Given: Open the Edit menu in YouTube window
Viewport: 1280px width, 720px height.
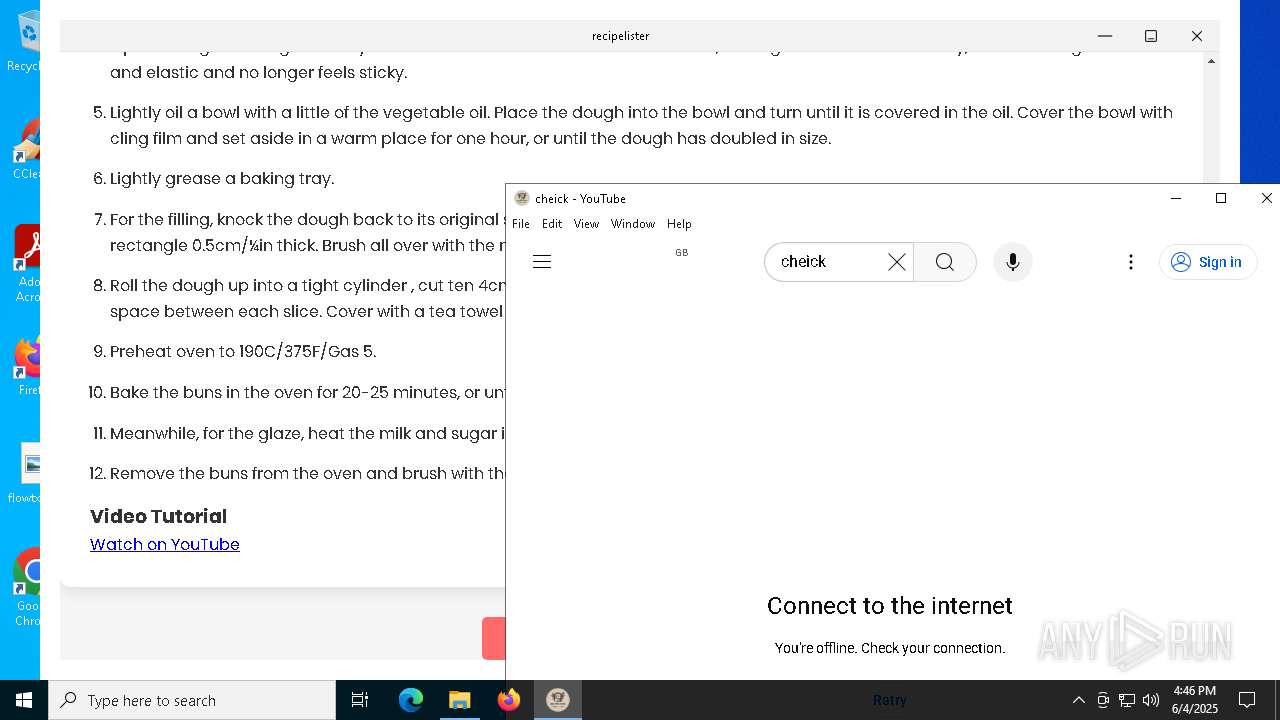Looking at the screenshot, I should (x=552, y=224).
